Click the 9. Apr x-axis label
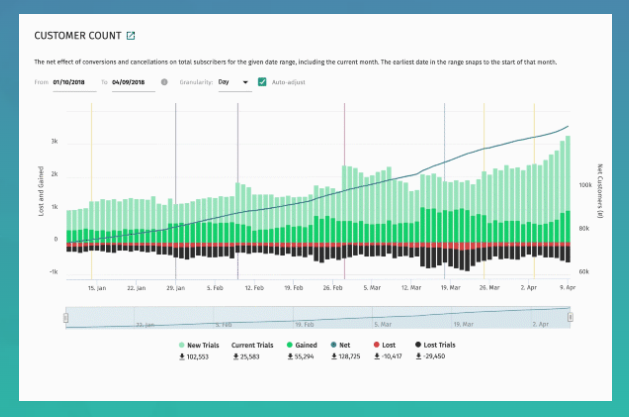The height and width of the screenshot is (417, 629). pos(568,287)
